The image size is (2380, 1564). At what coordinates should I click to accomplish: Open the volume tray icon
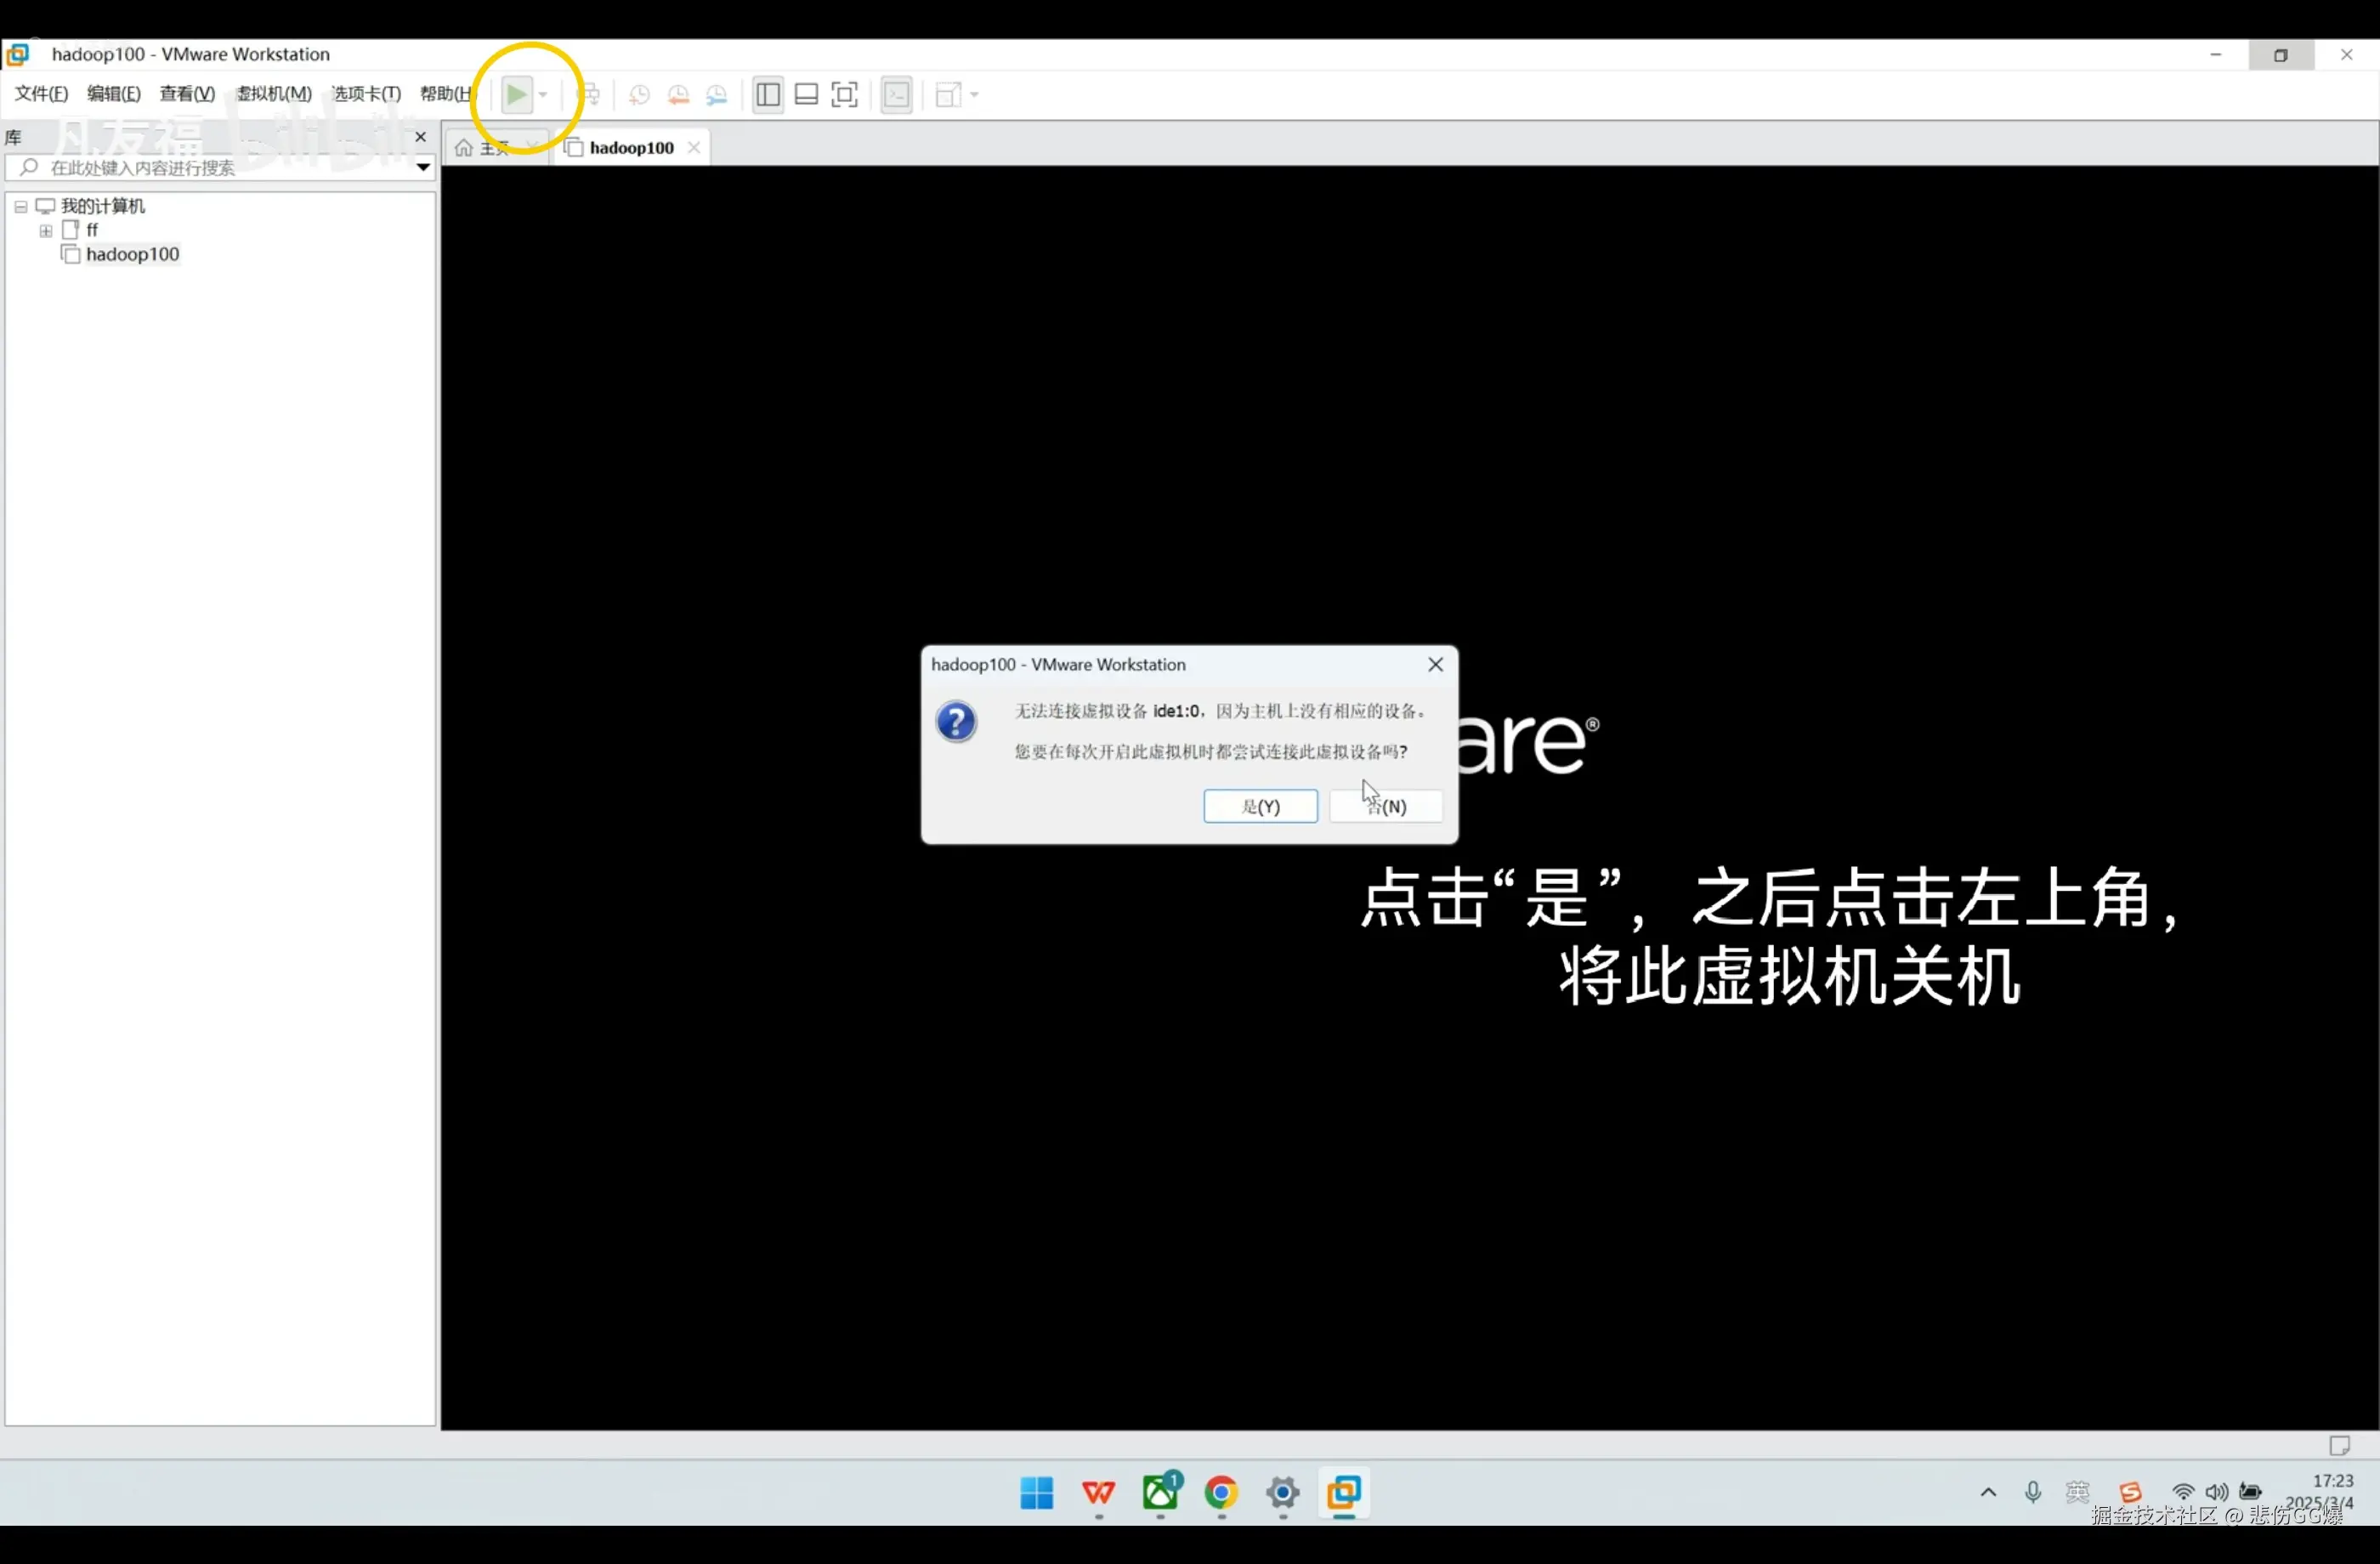pos(2216,1492)
